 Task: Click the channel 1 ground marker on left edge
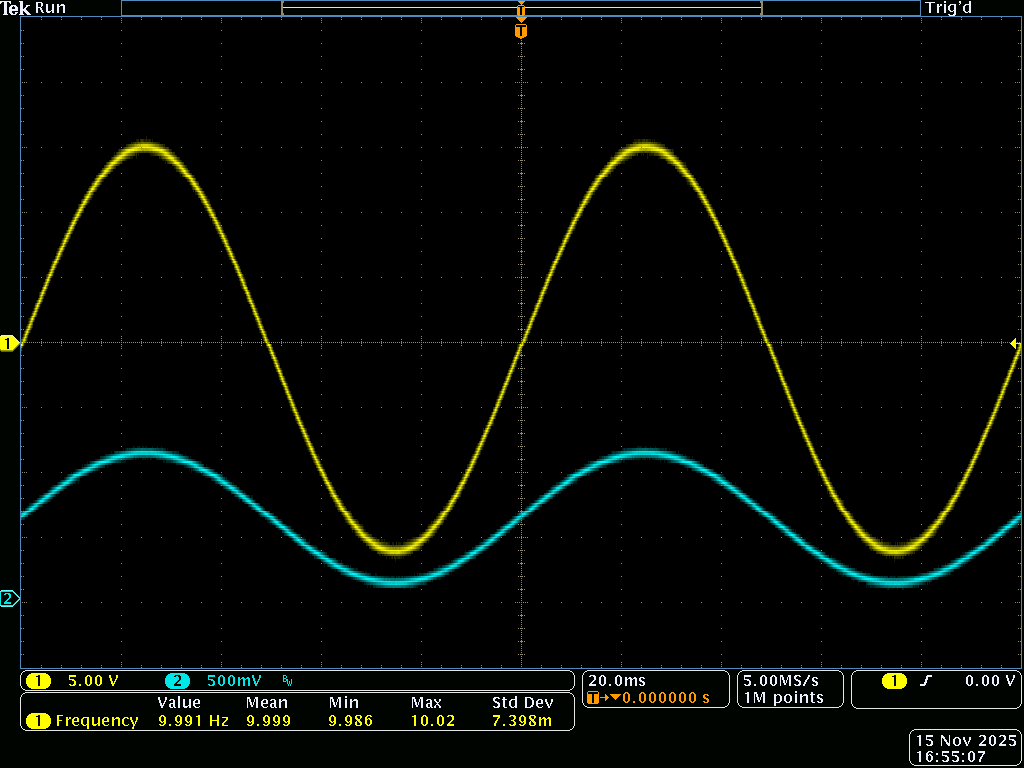click(9, 344)
